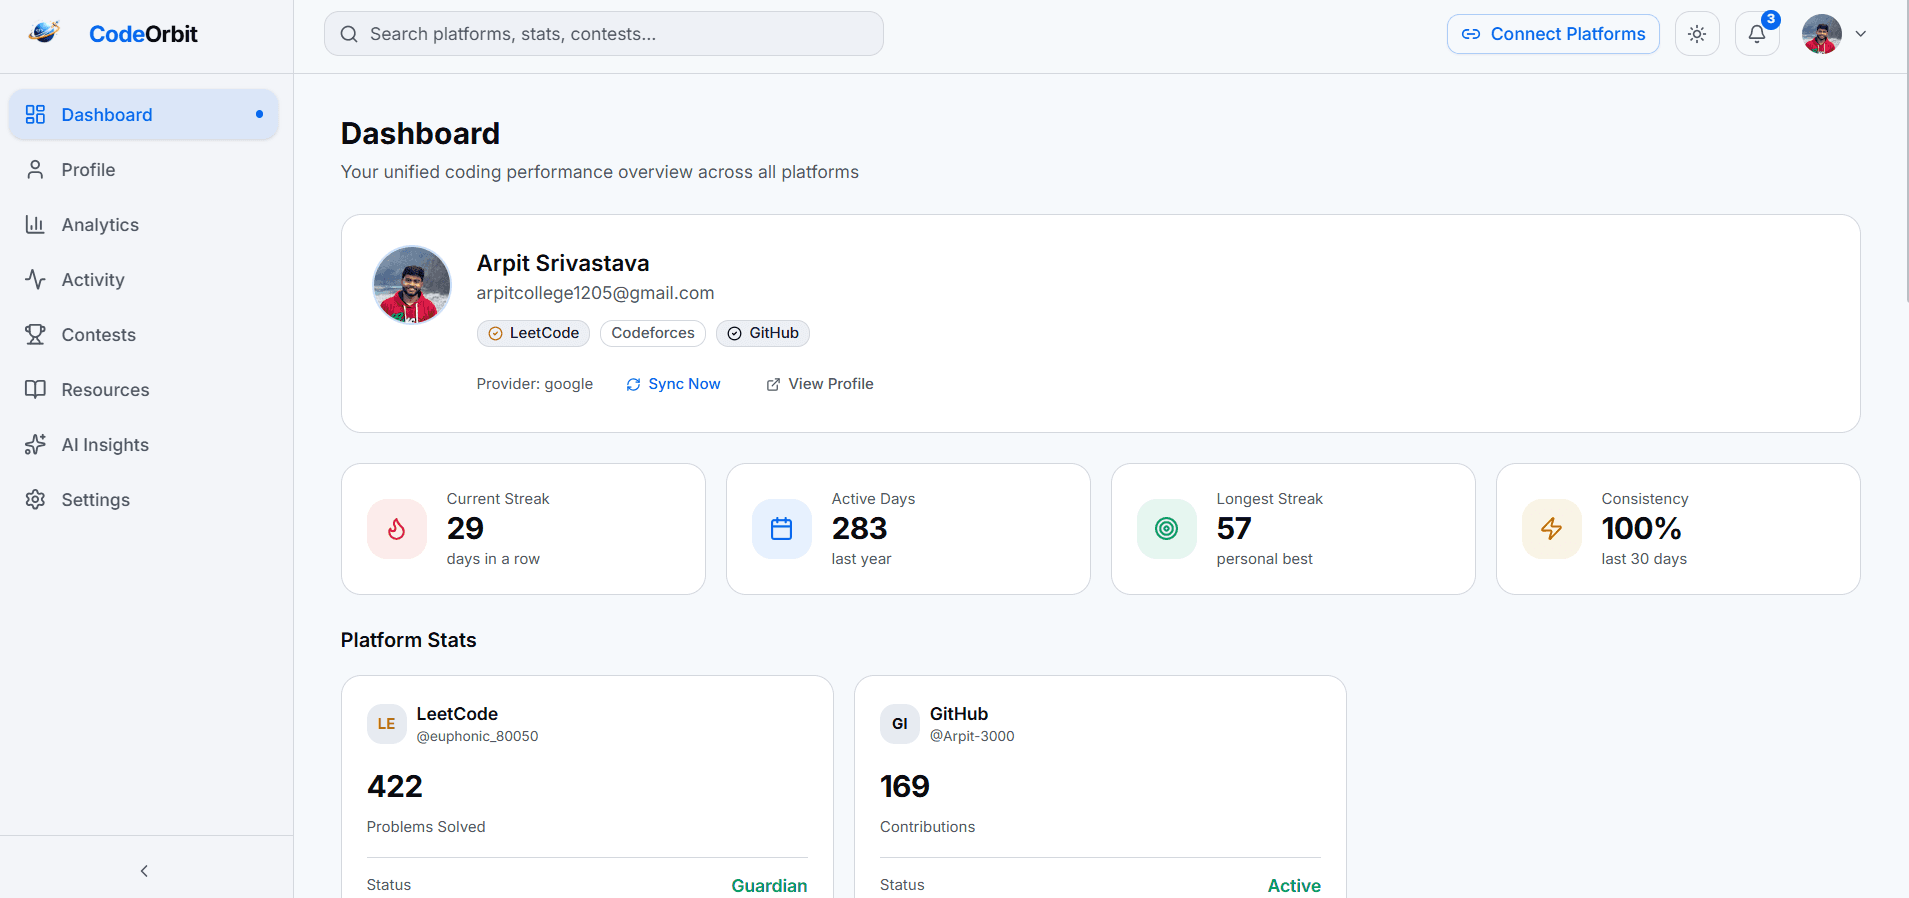
Task: Expand the account menu chevron
Action: 1861,34
